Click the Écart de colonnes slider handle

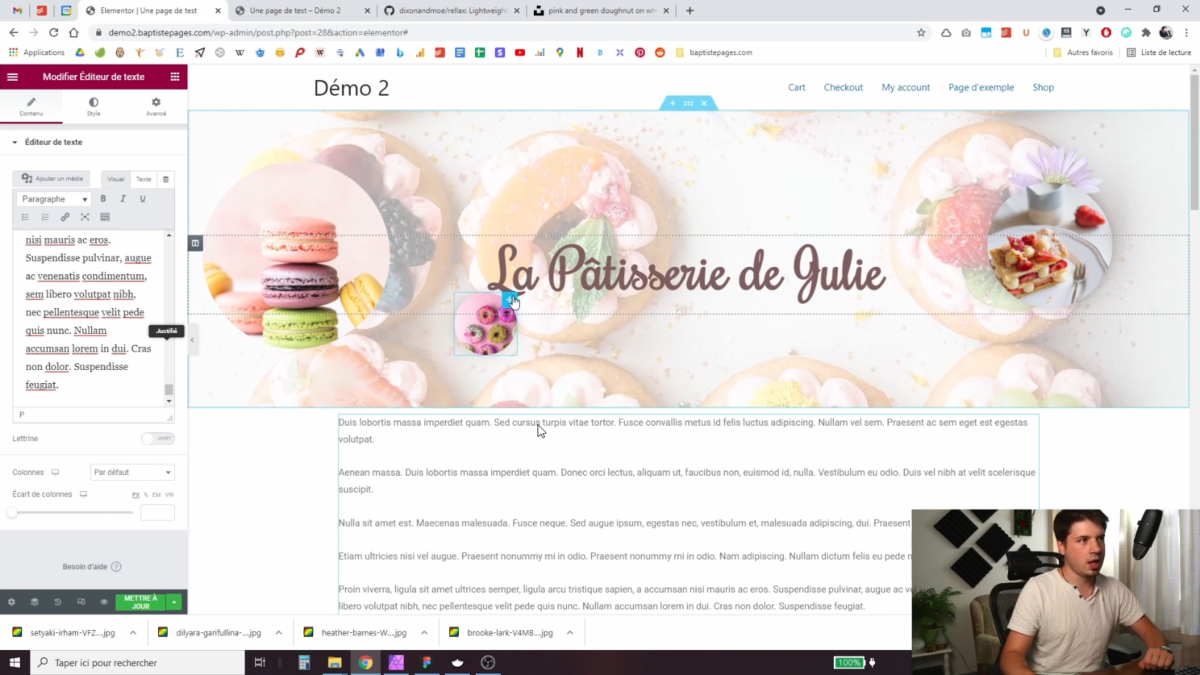pyautogui.click(x=12, y=512)
